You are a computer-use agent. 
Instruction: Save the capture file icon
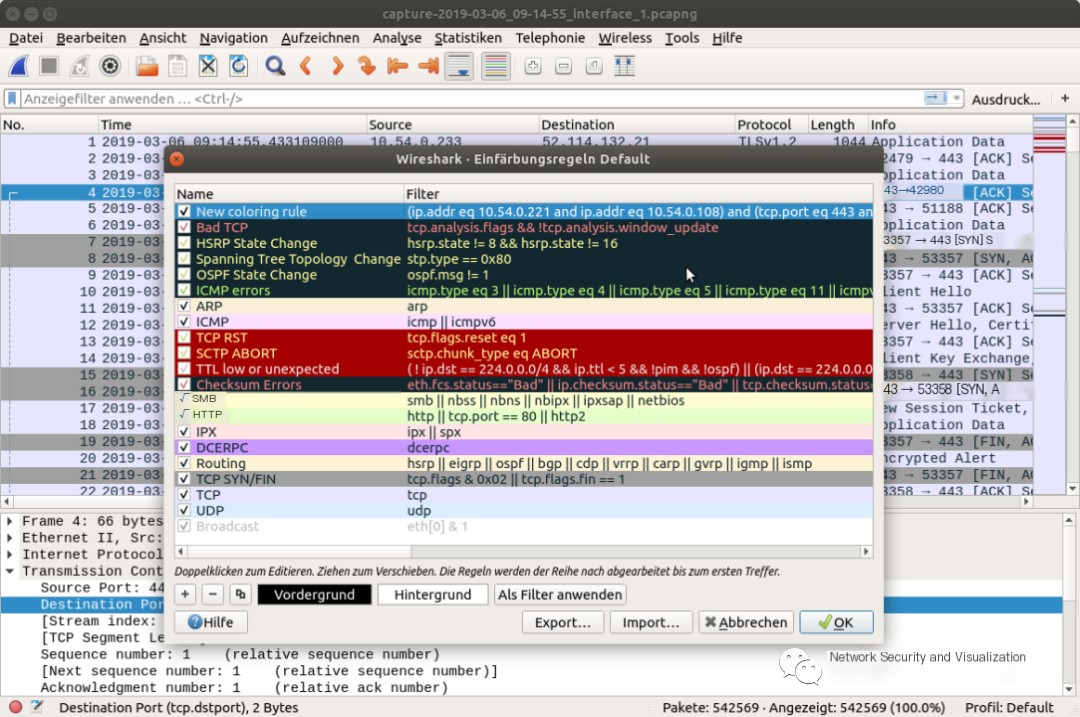[177, 66]
